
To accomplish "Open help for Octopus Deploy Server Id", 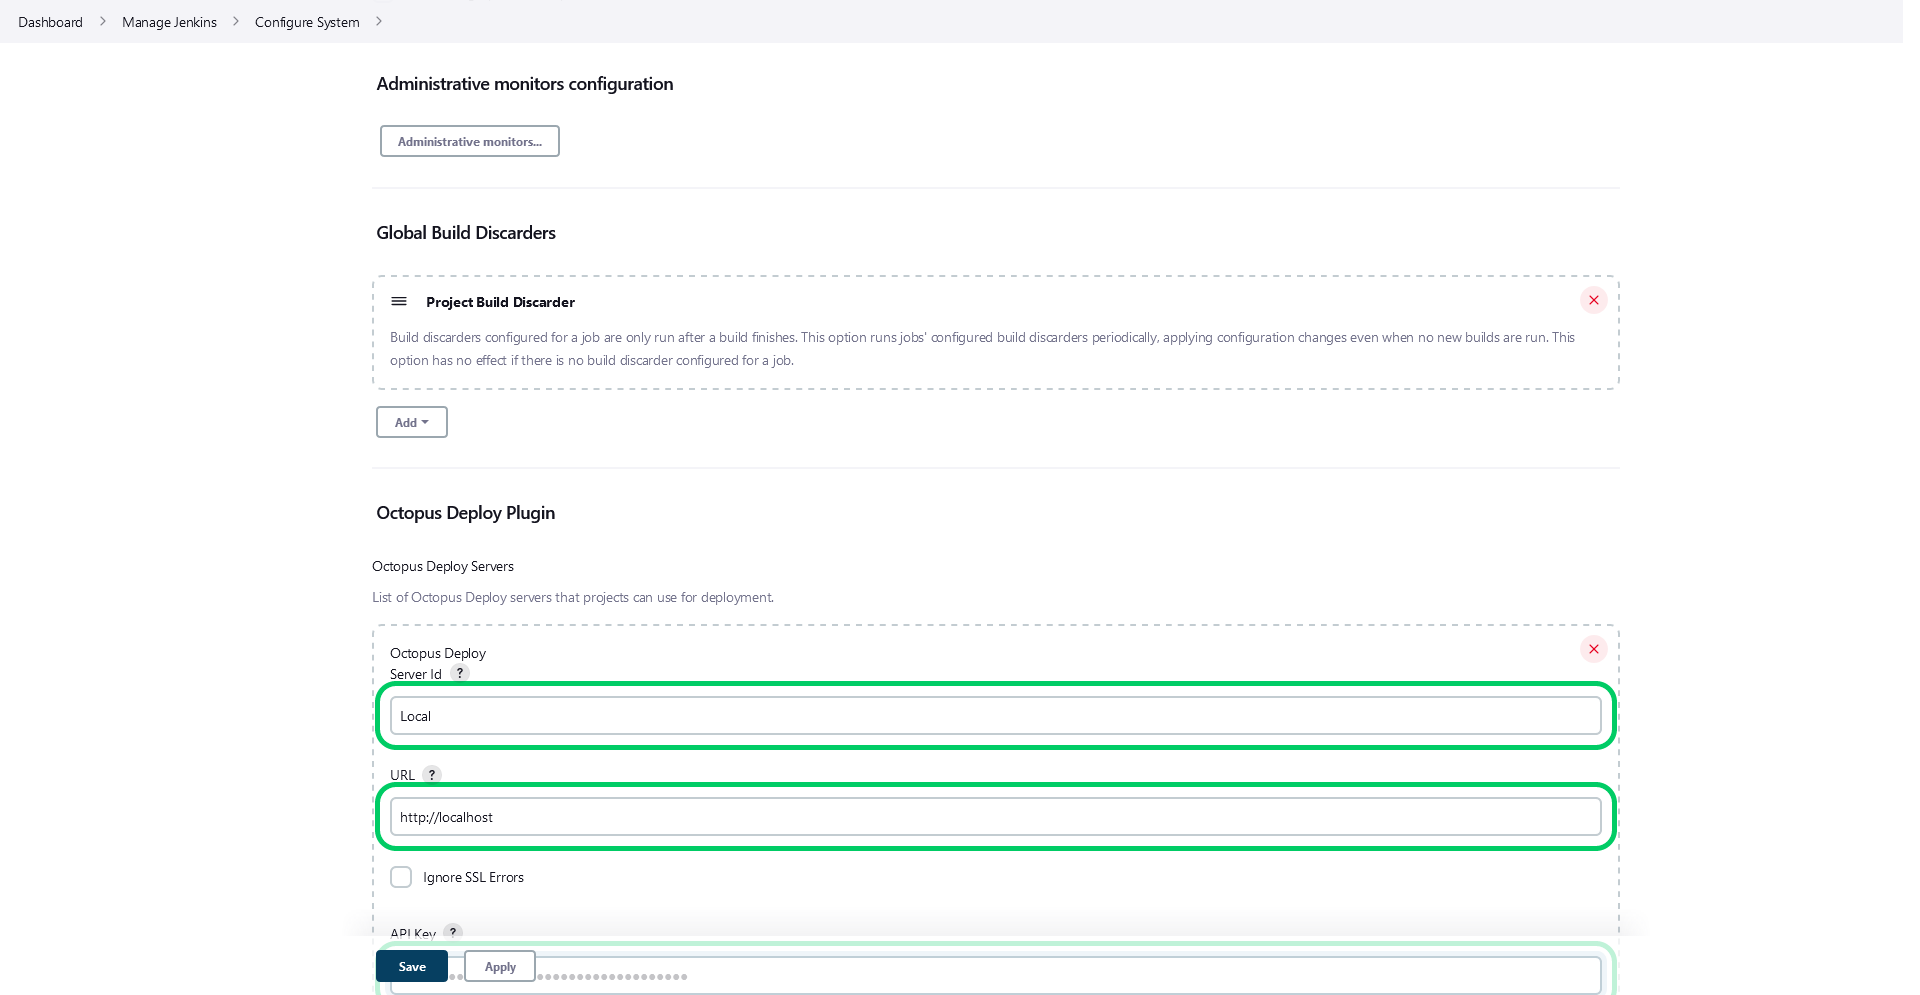I will point(460,673).
